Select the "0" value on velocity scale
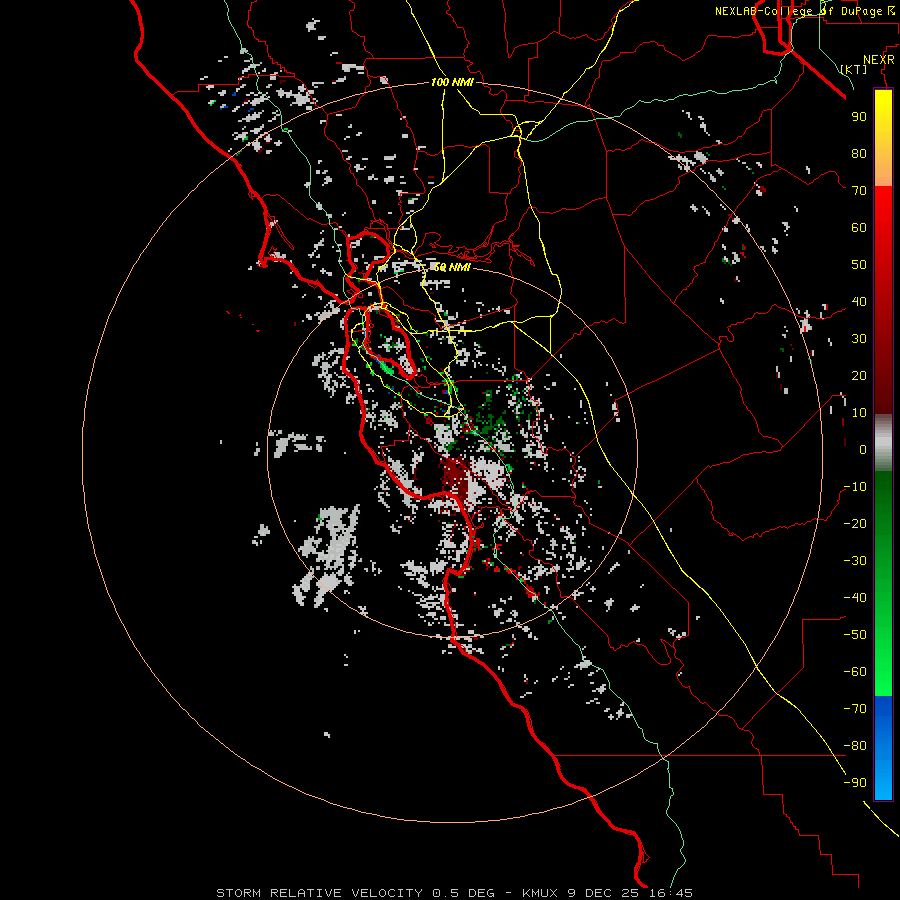Screen dimensions: 900x900 (x=863, y=449)
